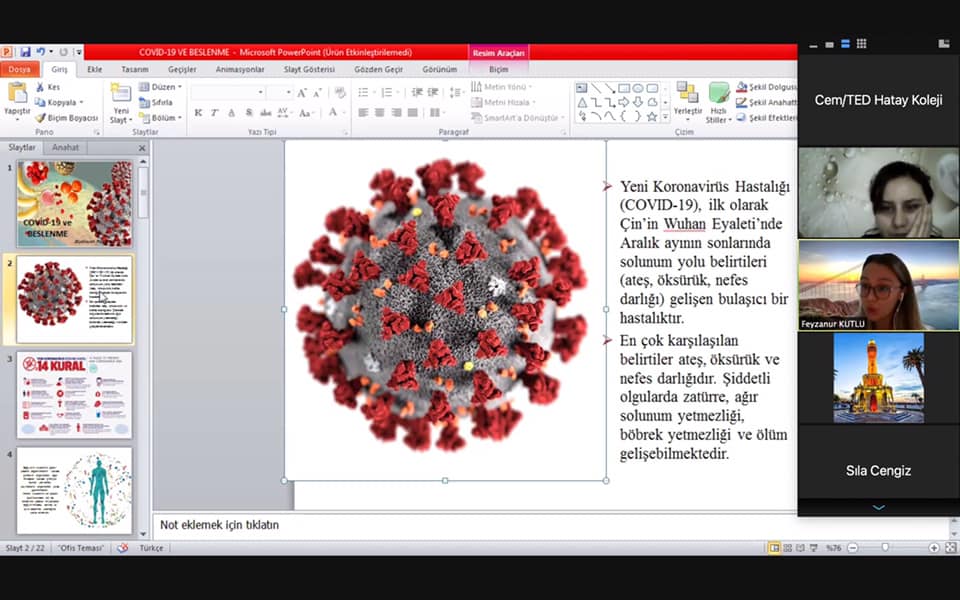Image resolution: width=960 pixels, height=600 pixels.
Task: Toggle italic (T) text formatting
Action: click(214, 113)
